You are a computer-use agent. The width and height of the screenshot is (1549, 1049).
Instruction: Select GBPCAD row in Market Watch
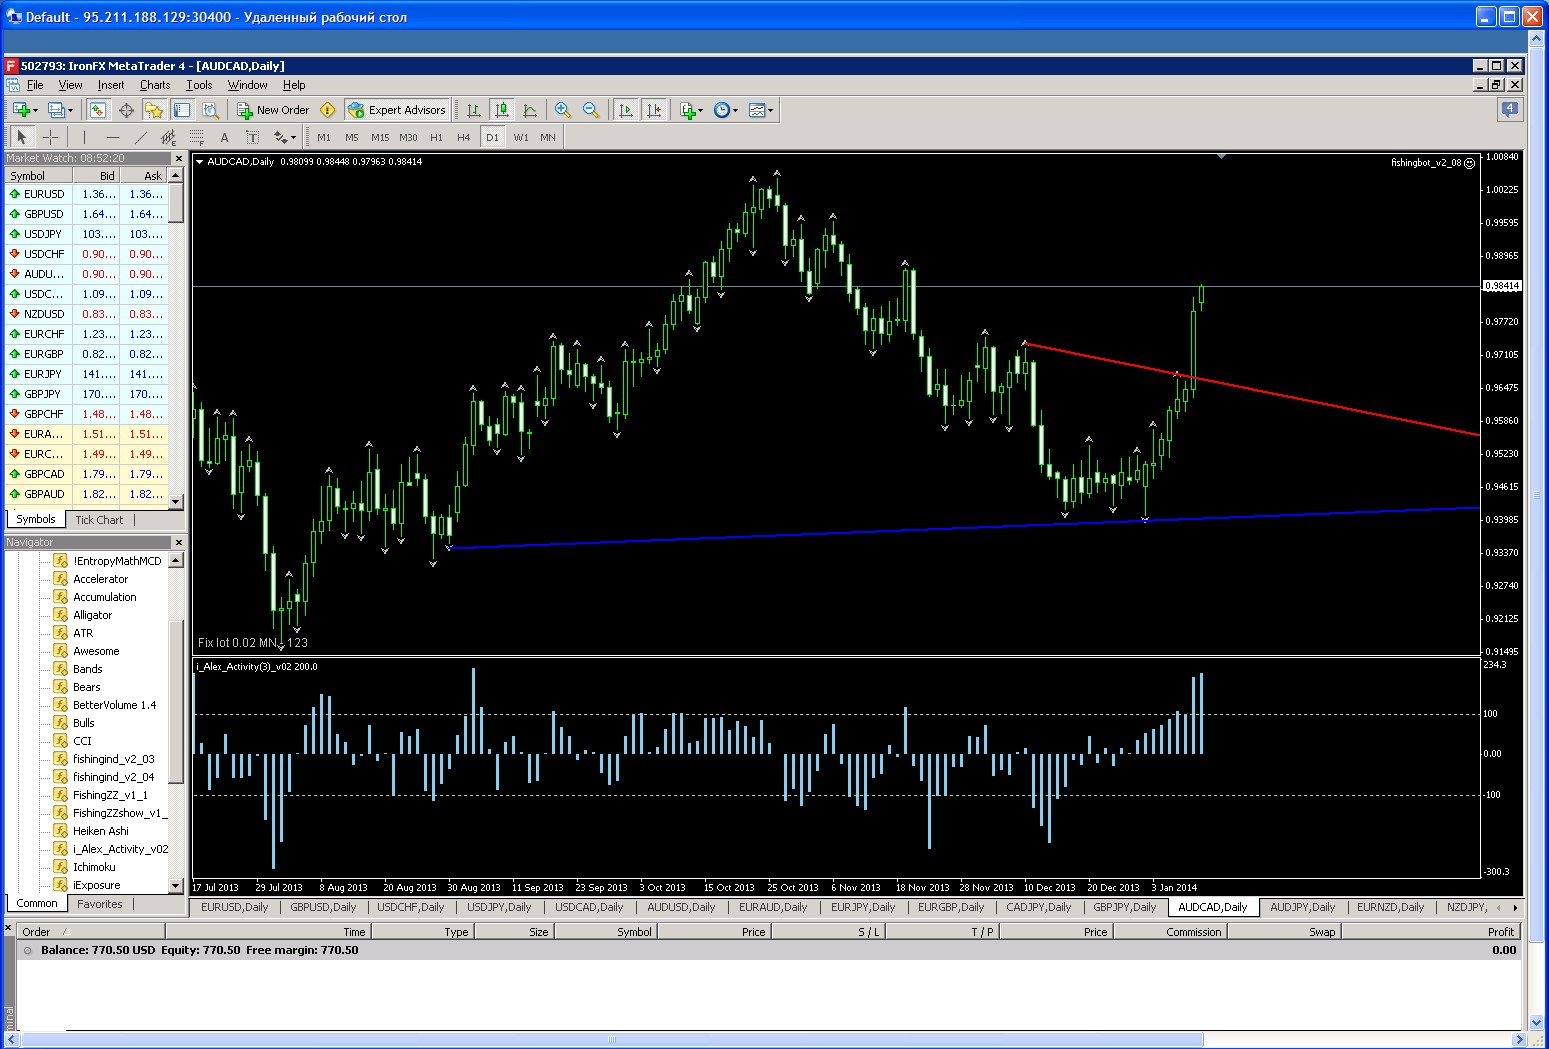tap(86, 474)
